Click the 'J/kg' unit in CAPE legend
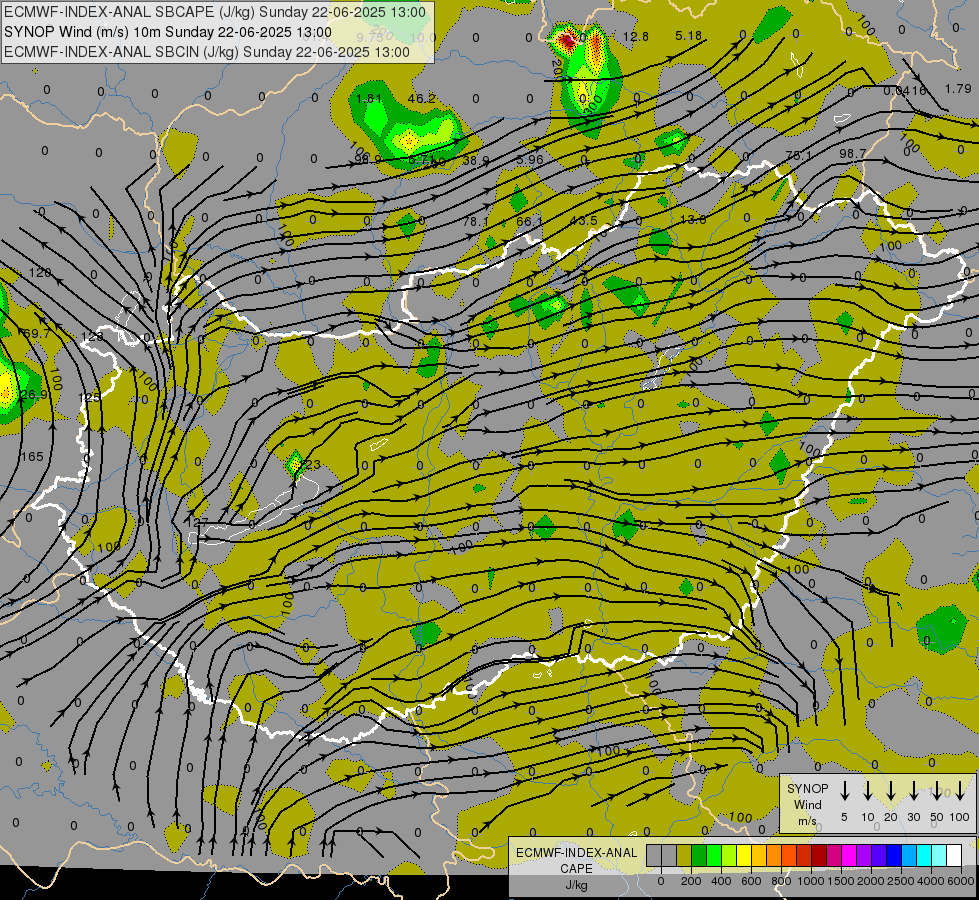The image size is (979, 900). [x=576, y=885]
